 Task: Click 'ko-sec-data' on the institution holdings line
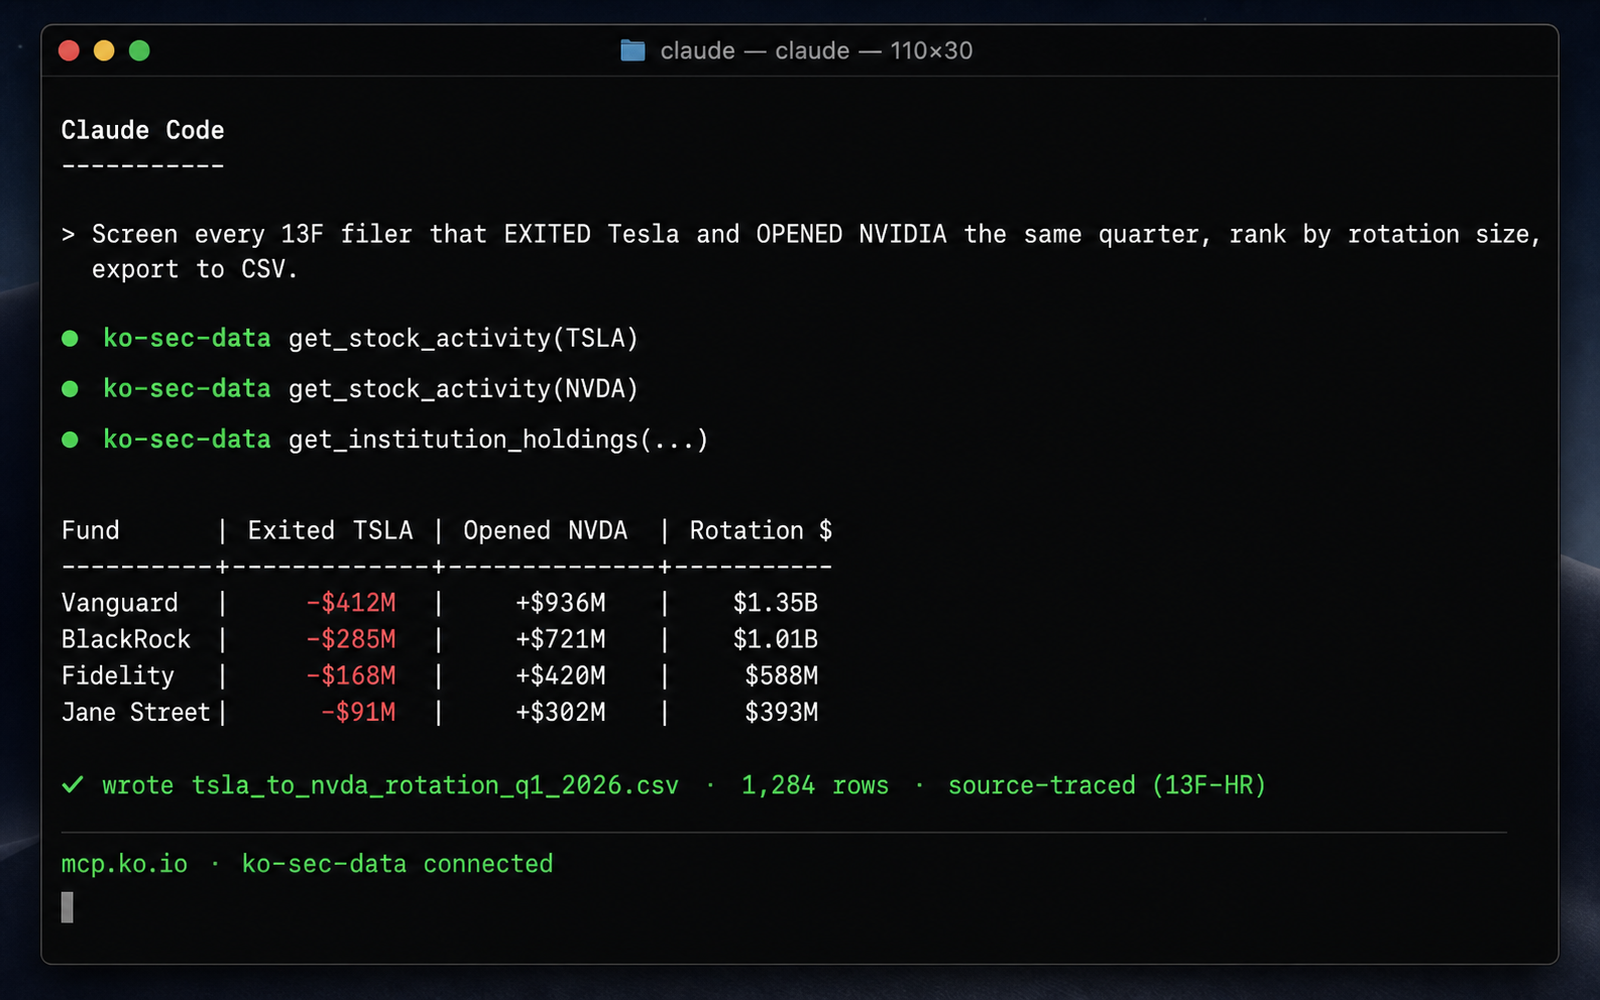[x=187, y=439]
